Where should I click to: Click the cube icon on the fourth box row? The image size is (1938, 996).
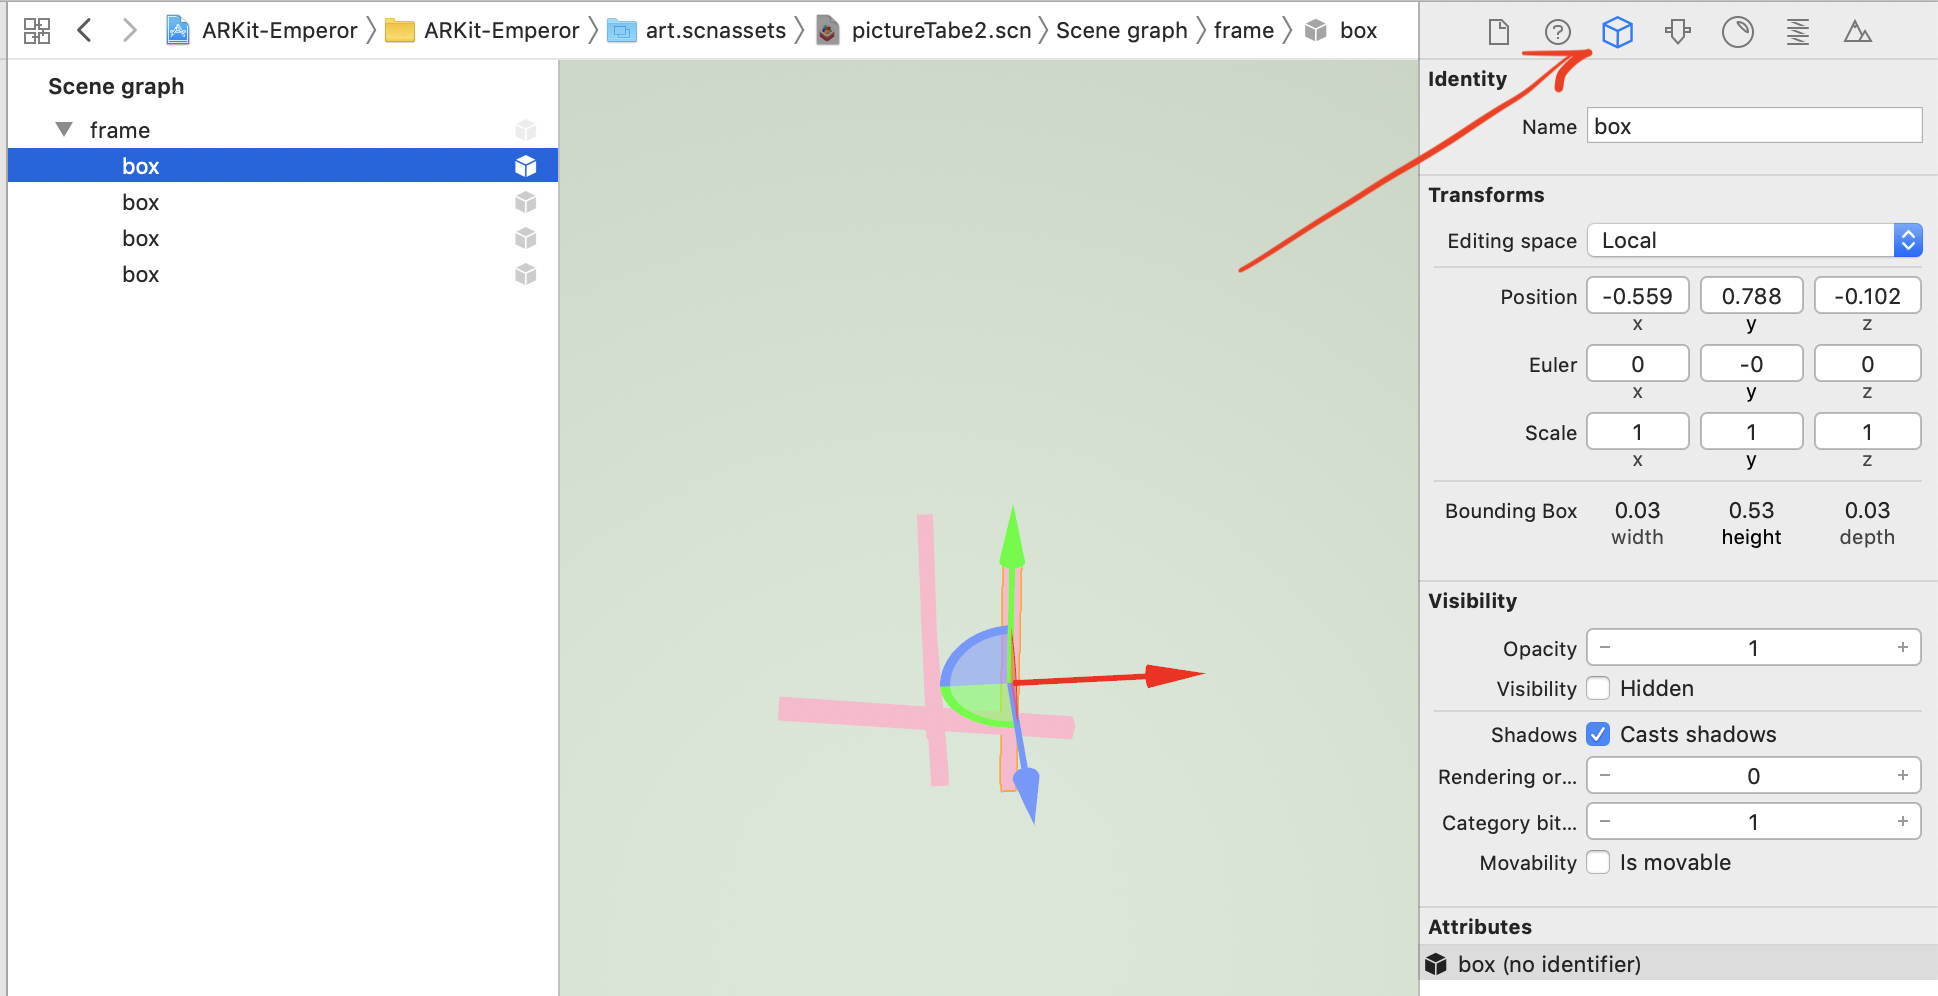[x=526, y=274]
